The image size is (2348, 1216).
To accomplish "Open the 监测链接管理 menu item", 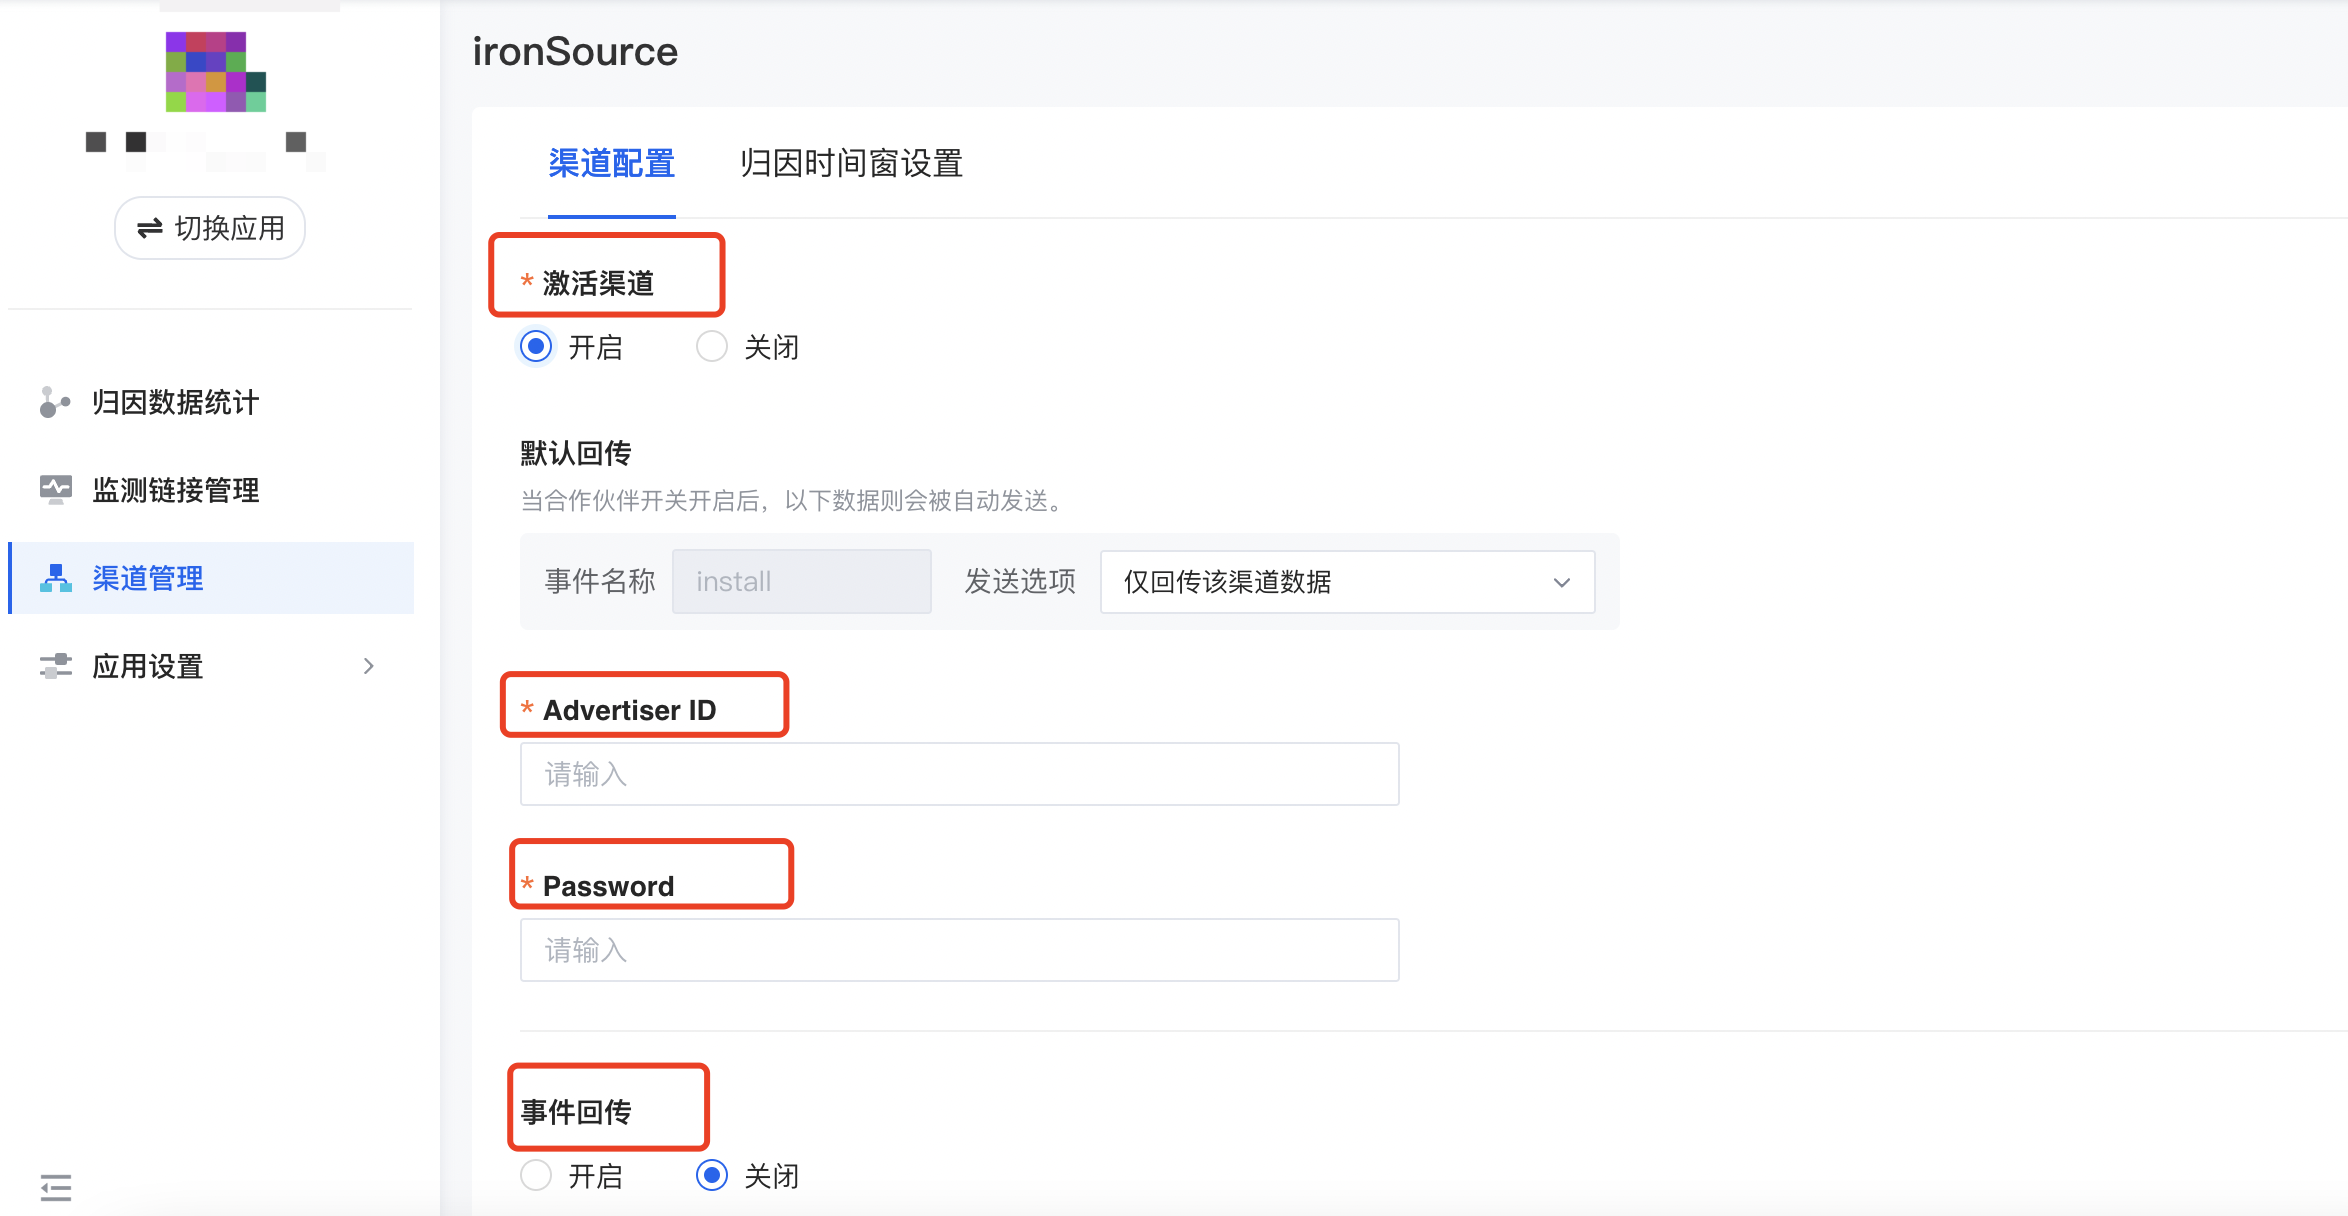I will (175, 489).
